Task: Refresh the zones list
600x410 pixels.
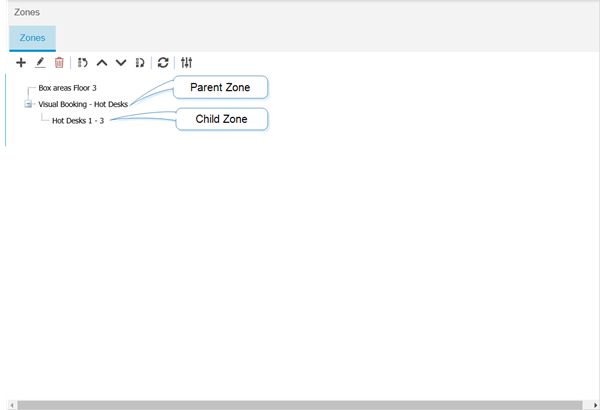Action: (163, 63)
